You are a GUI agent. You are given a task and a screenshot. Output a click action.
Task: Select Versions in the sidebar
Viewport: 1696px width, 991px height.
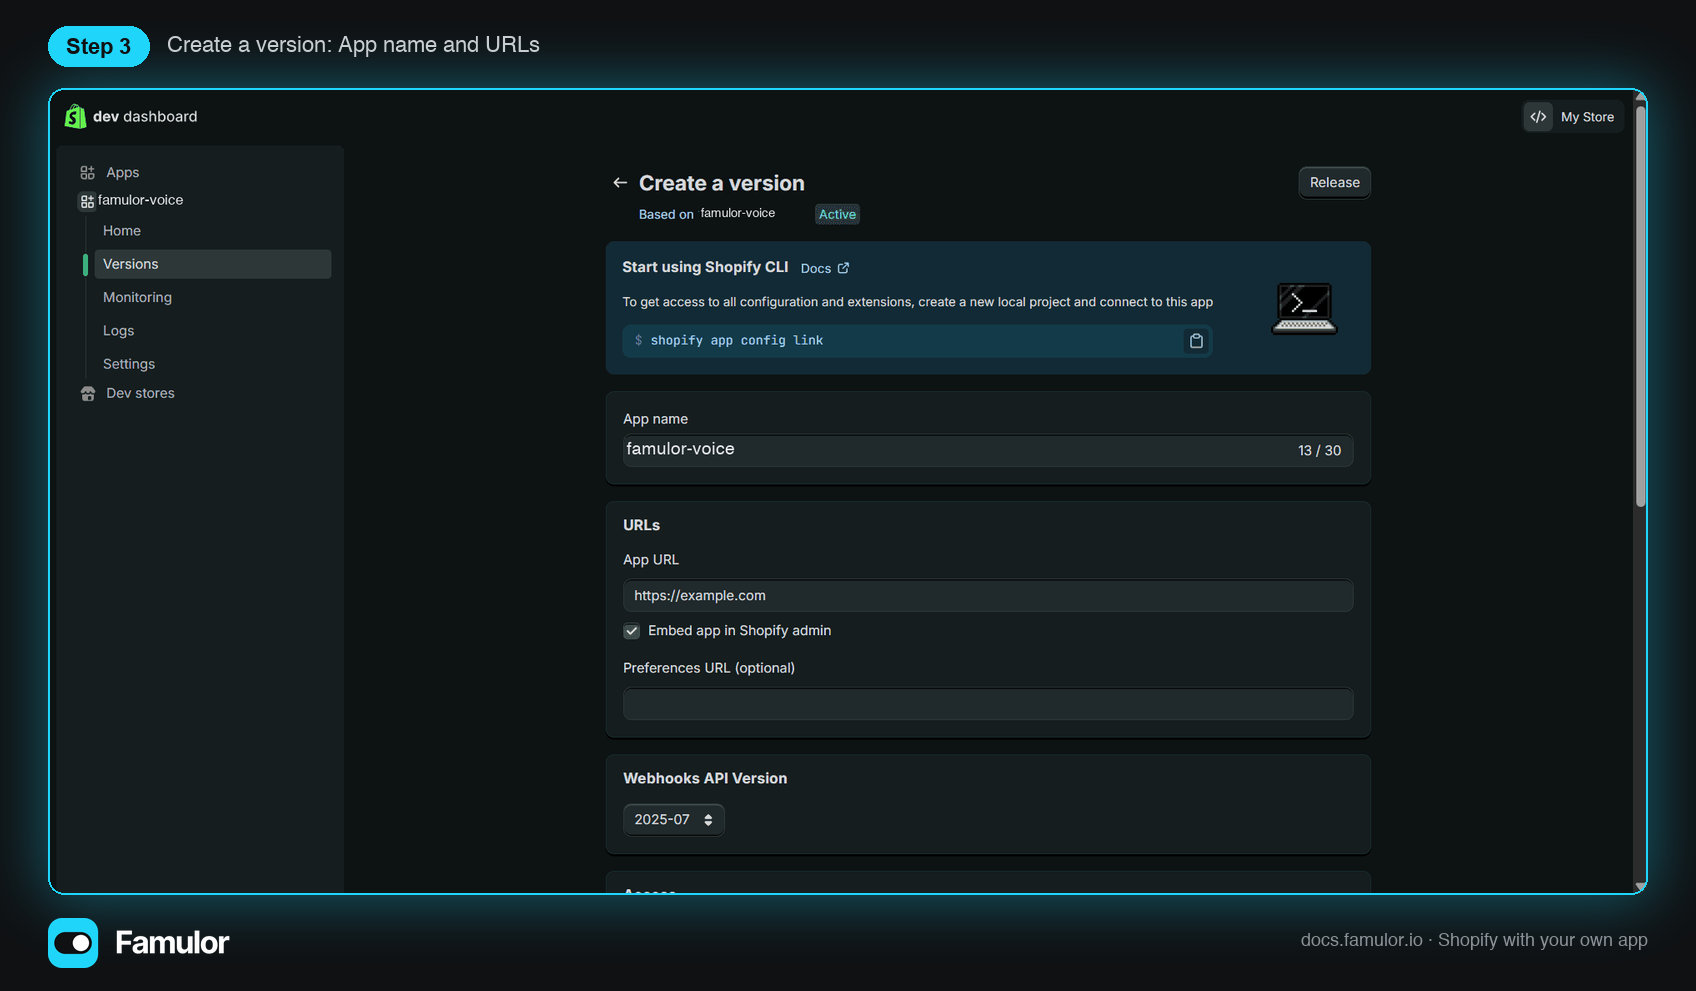pos(213,264)
